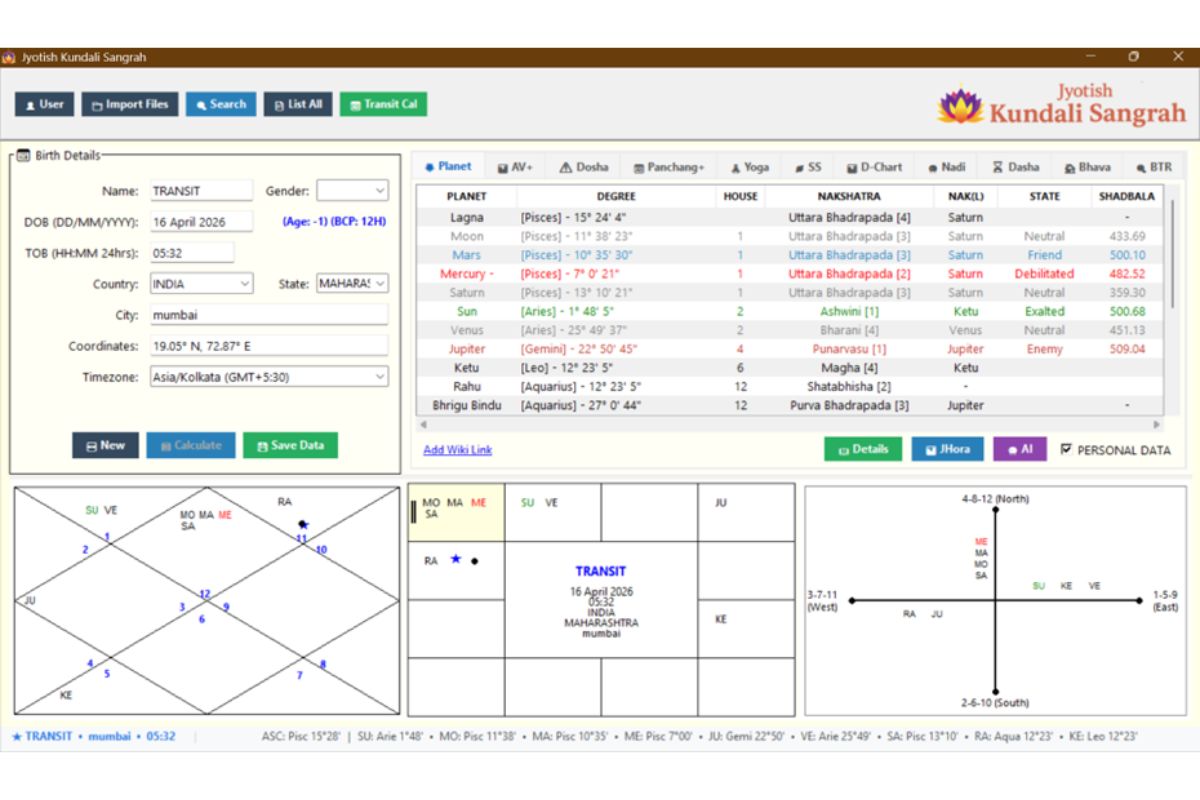Screen dimensions: 1200x800
Task: Click the PLANET column header
Action: click(x=466, y=196)
